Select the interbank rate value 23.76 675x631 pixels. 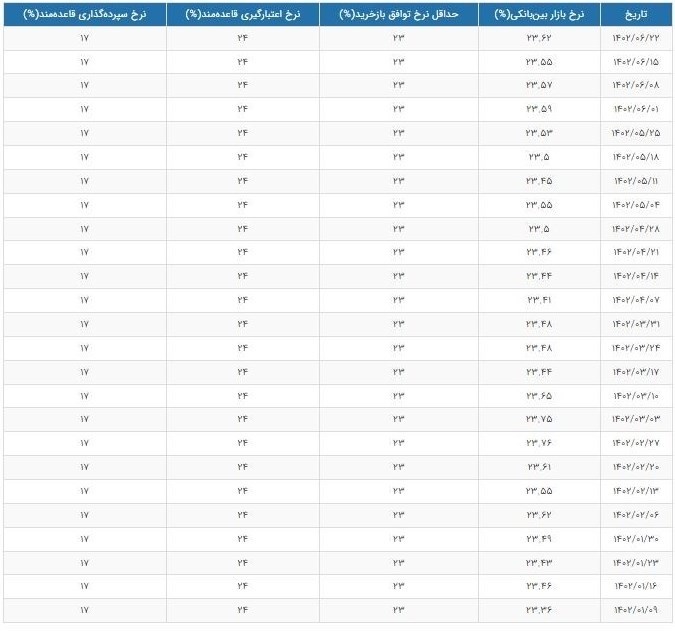coord(539,443)
